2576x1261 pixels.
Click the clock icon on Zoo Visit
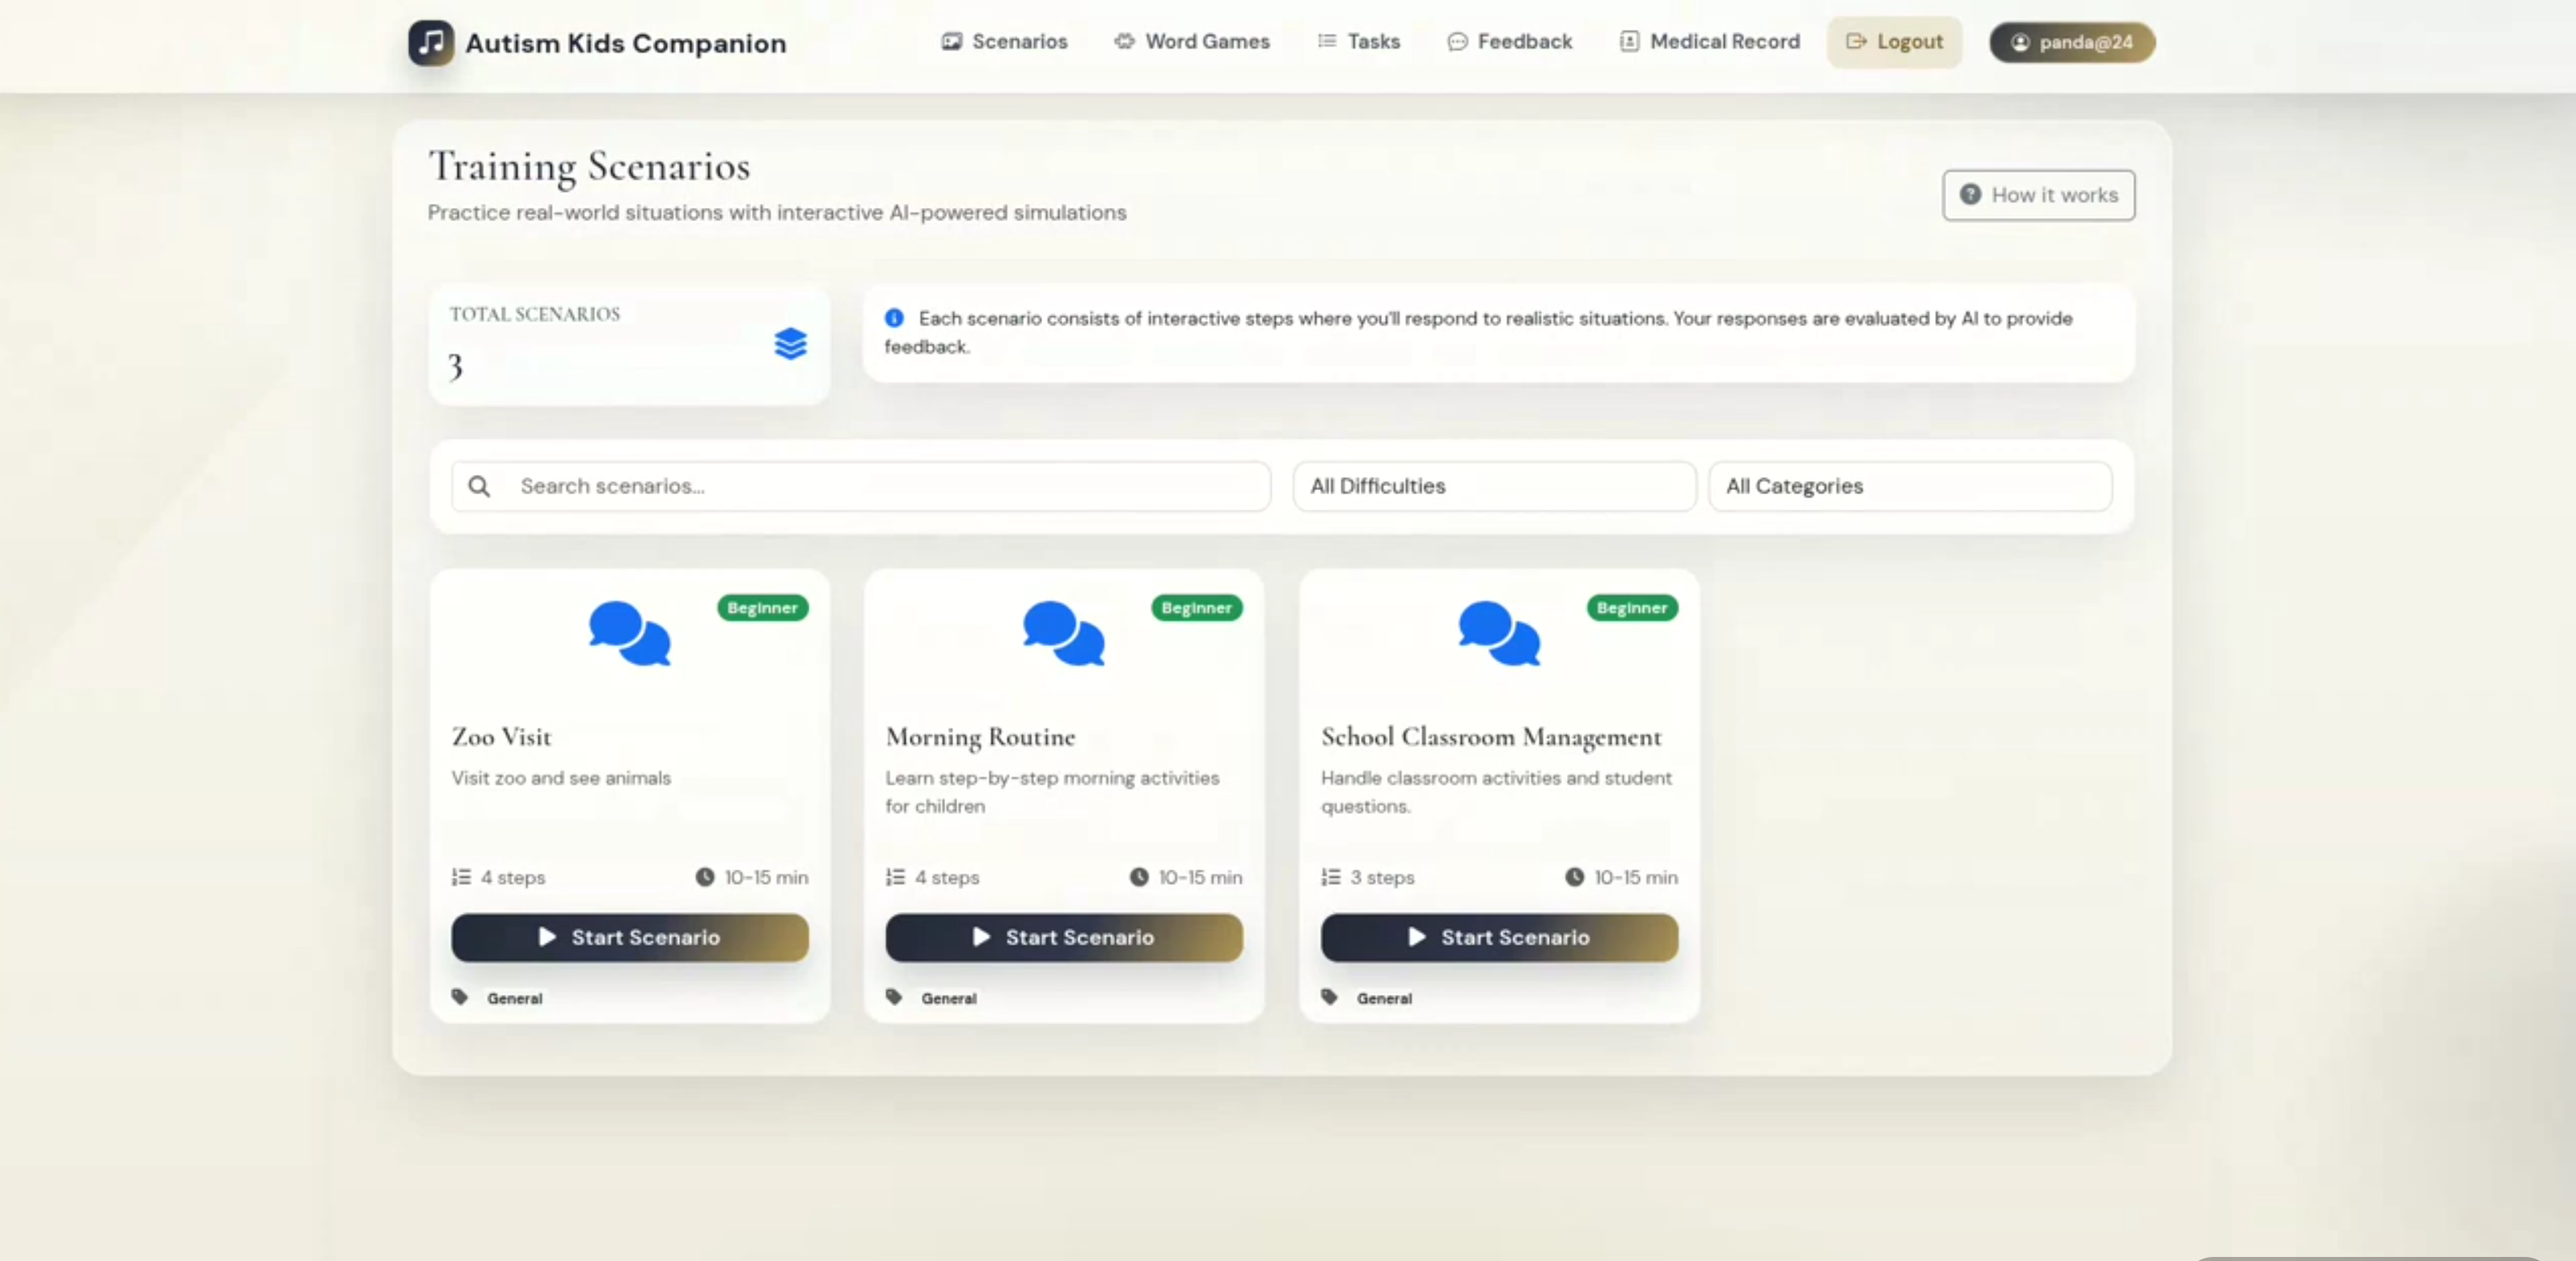[x=705, y=877]
